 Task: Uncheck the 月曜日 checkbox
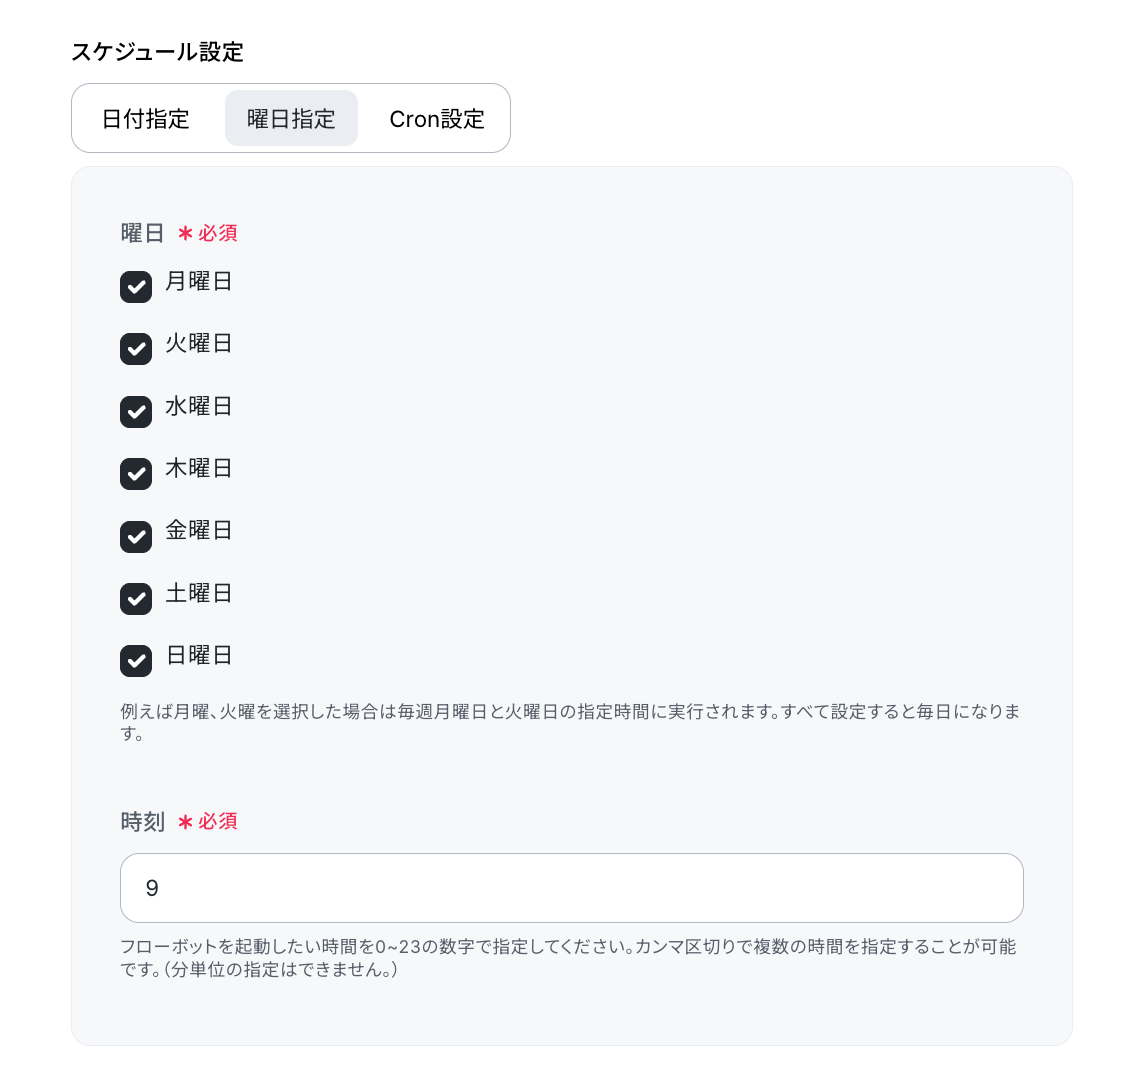136,287
